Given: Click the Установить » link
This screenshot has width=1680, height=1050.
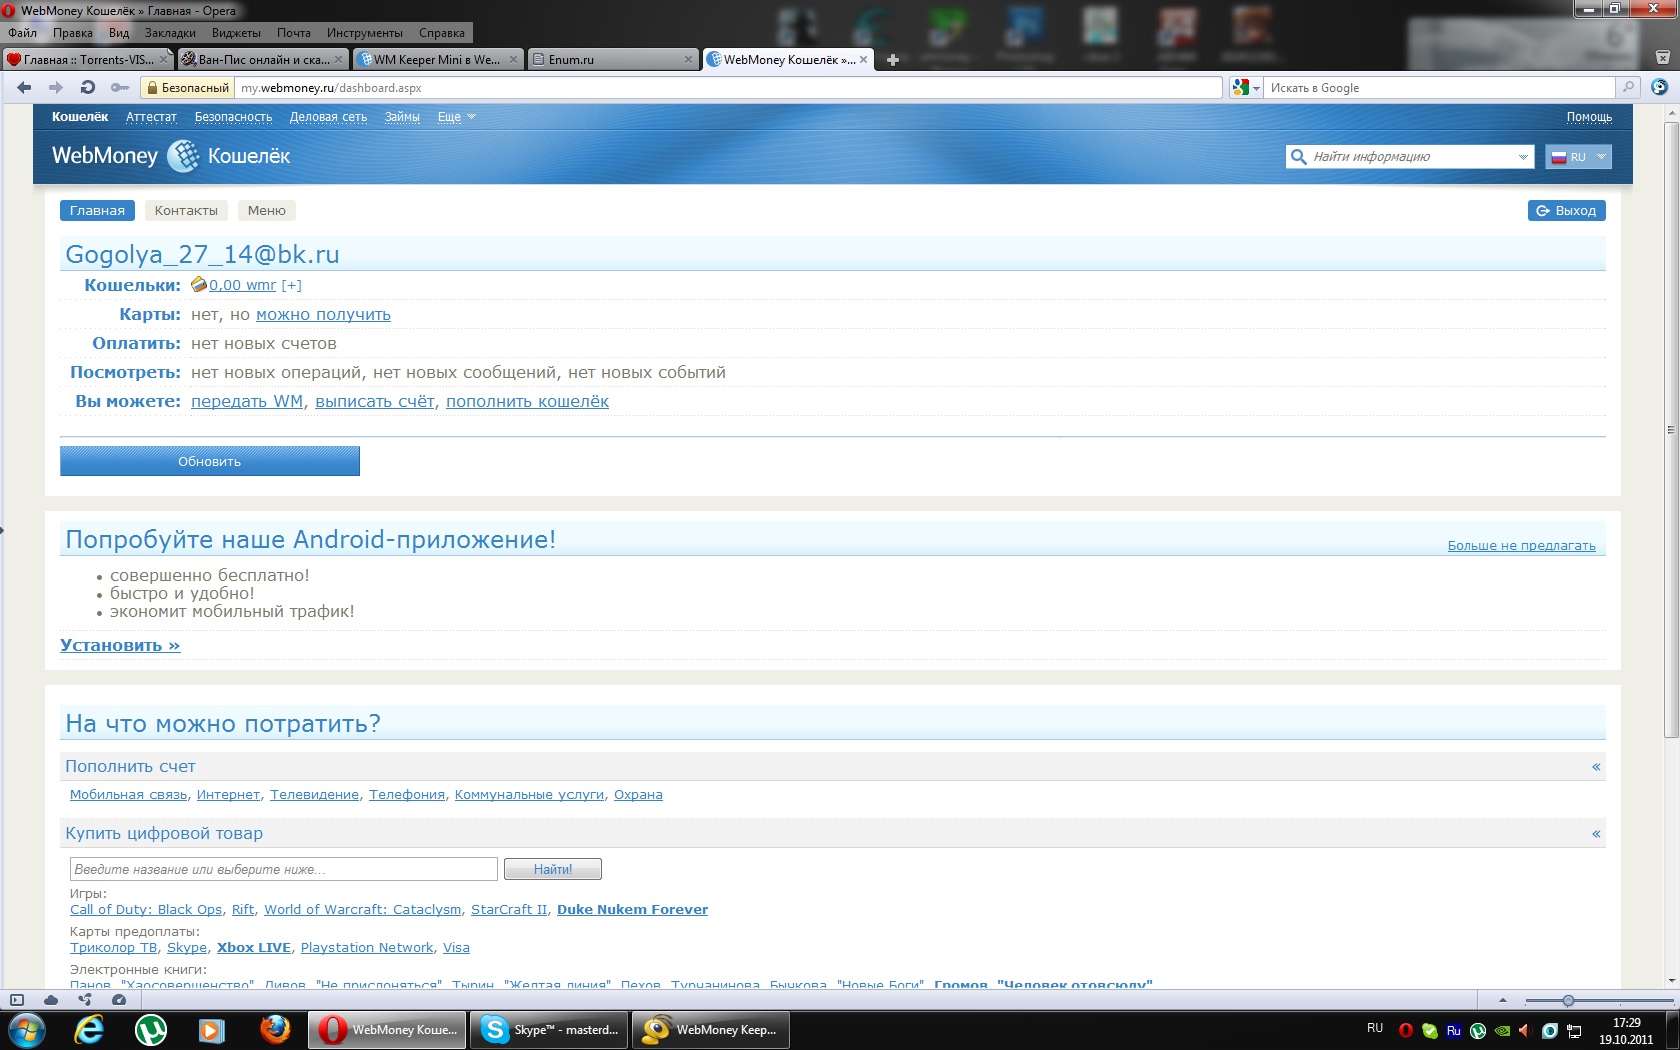Looking at the screenshot, I should (120, 646).
